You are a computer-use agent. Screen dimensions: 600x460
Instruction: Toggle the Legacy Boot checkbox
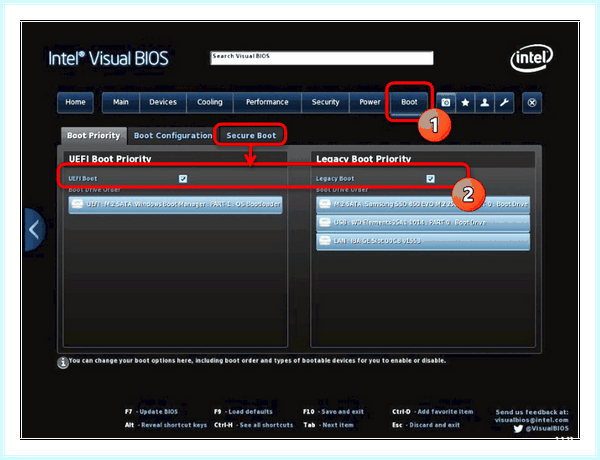click(430, 179)
